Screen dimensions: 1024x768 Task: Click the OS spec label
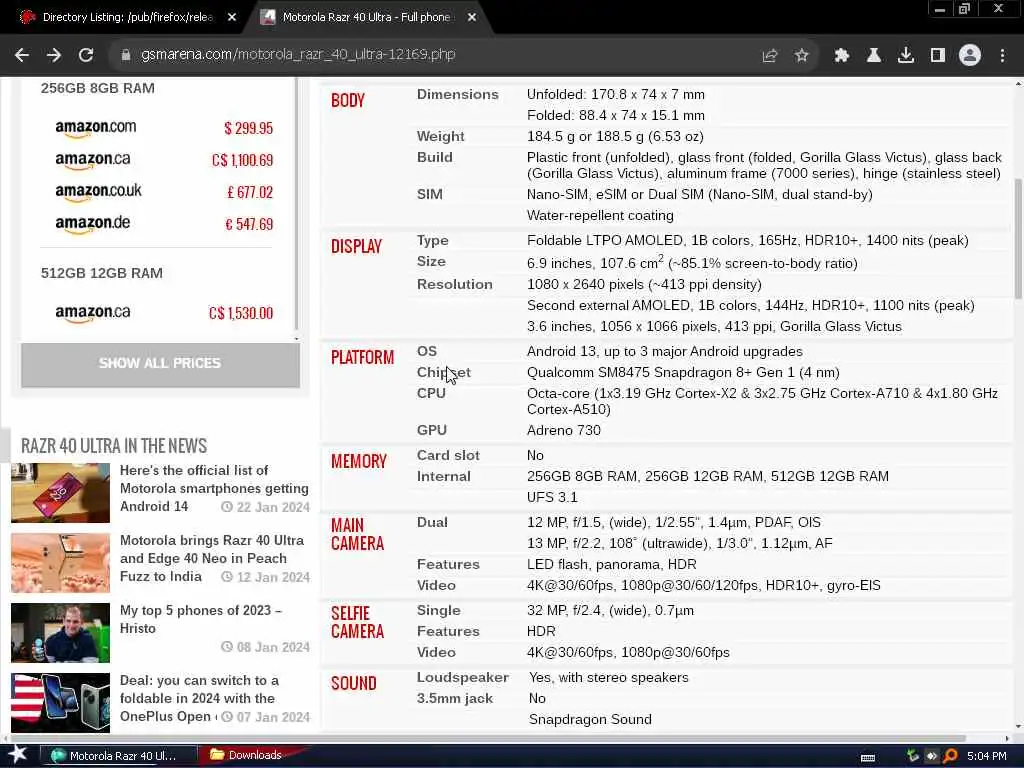[426, 351]
